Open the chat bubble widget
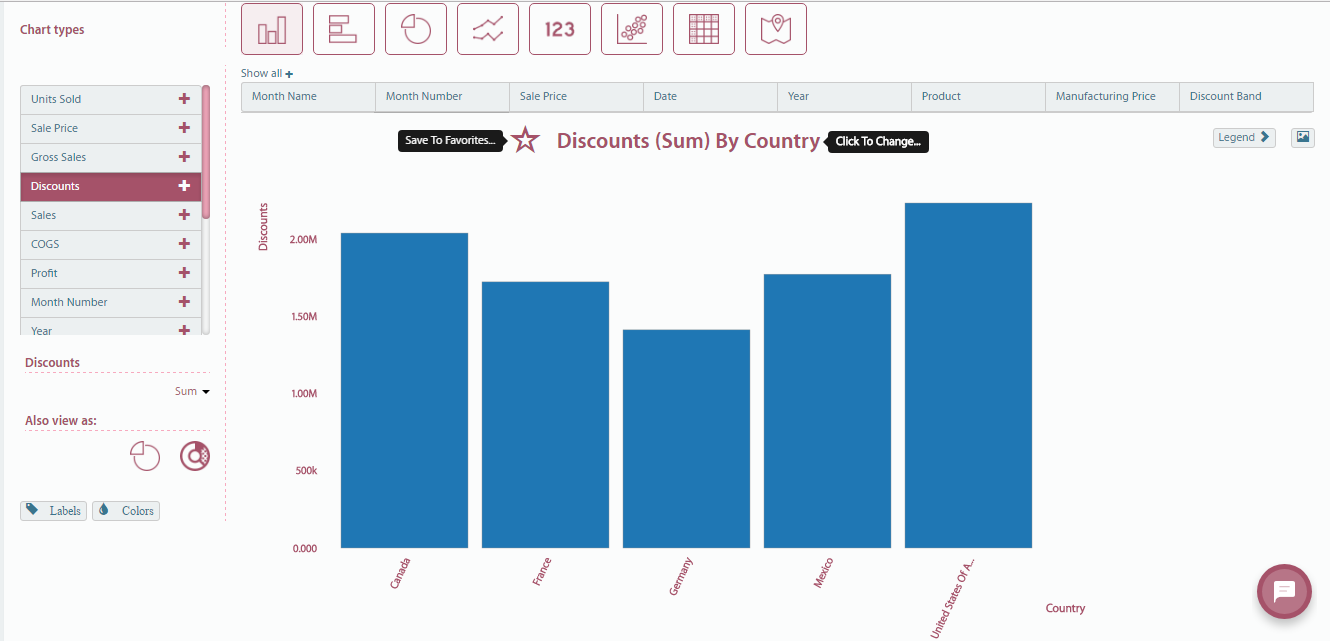 pos(1284,591)
